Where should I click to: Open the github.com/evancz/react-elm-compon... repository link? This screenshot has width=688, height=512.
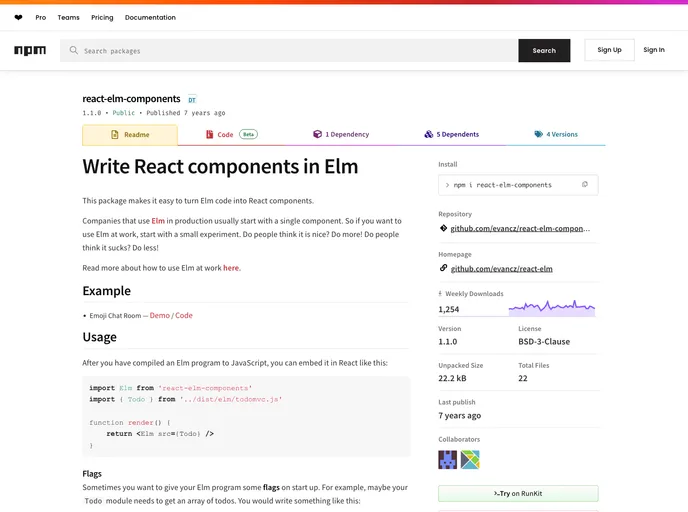click(x=520, y=229)
